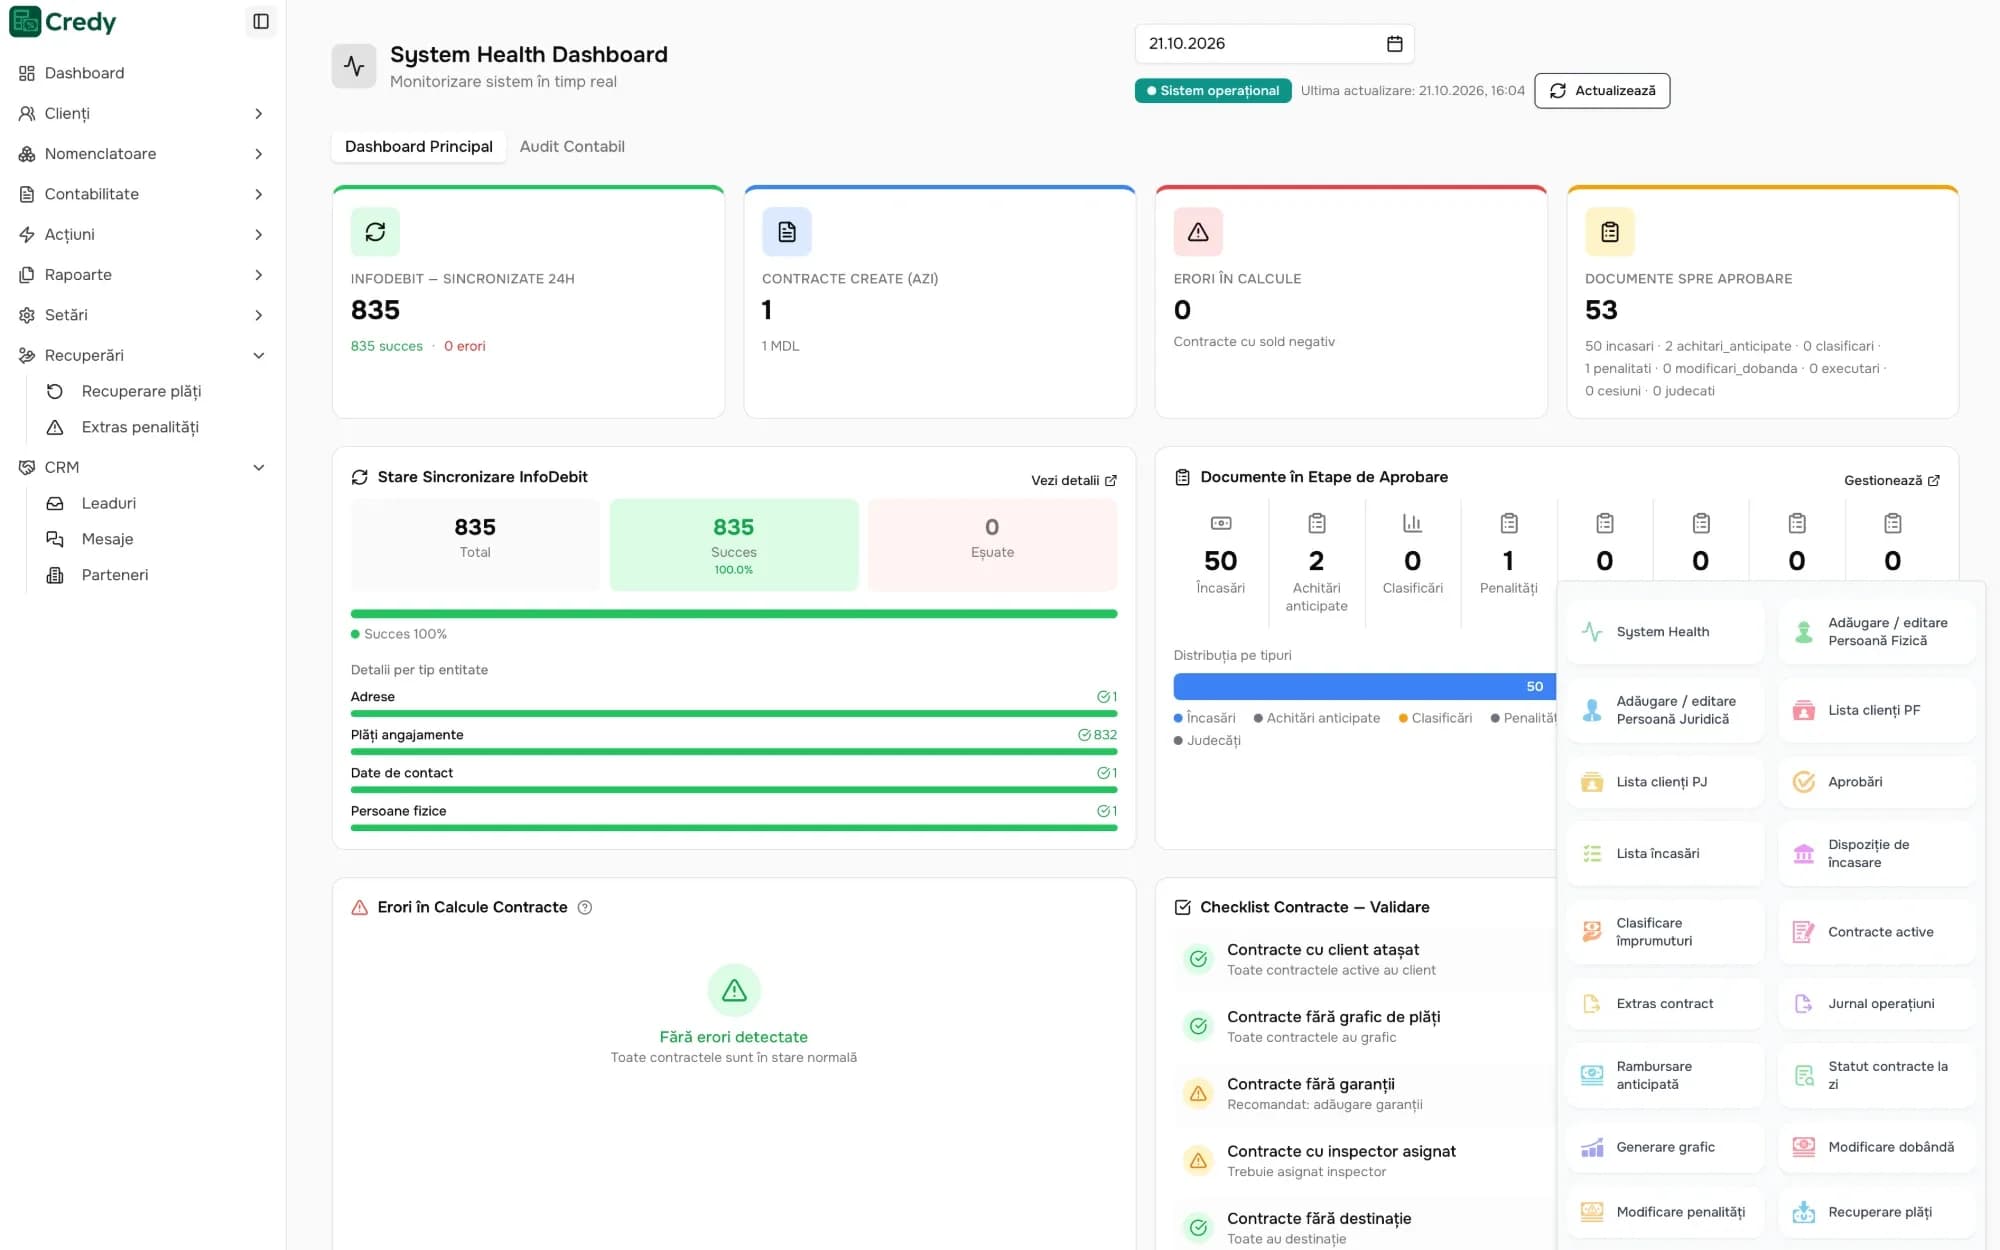Switch to Dashboard Principal tab
The width and height of the screenshot is (2000, 1250).
(419, 146)
